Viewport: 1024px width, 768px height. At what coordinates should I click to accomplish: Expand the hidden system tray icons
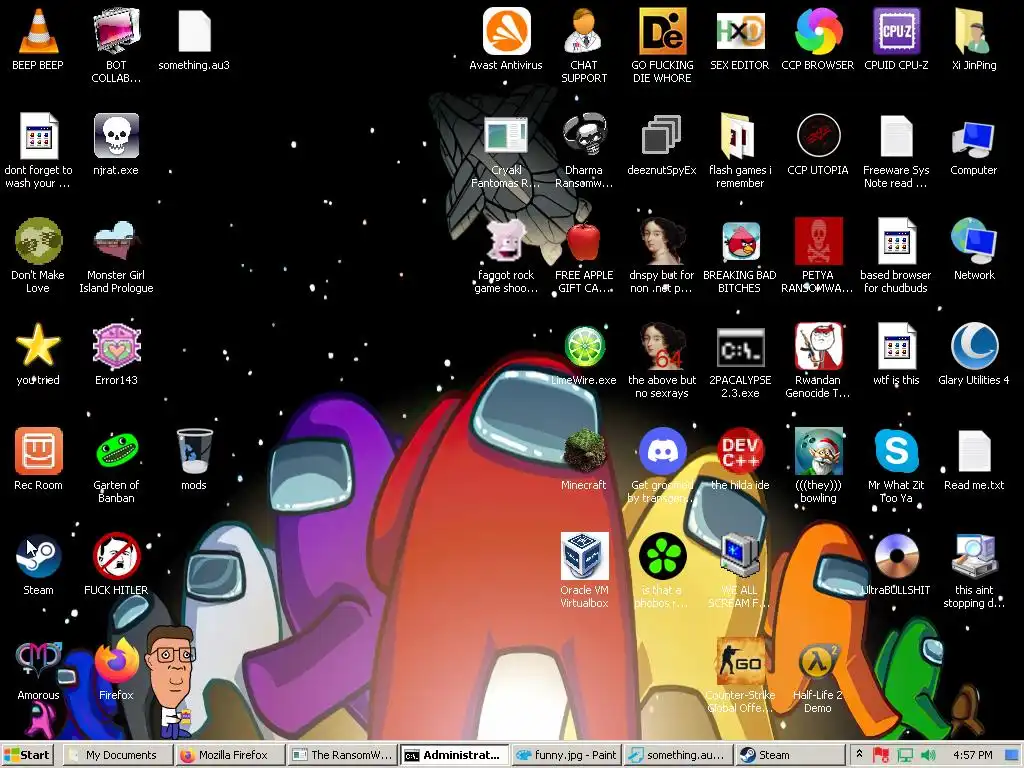coord(859,755)
